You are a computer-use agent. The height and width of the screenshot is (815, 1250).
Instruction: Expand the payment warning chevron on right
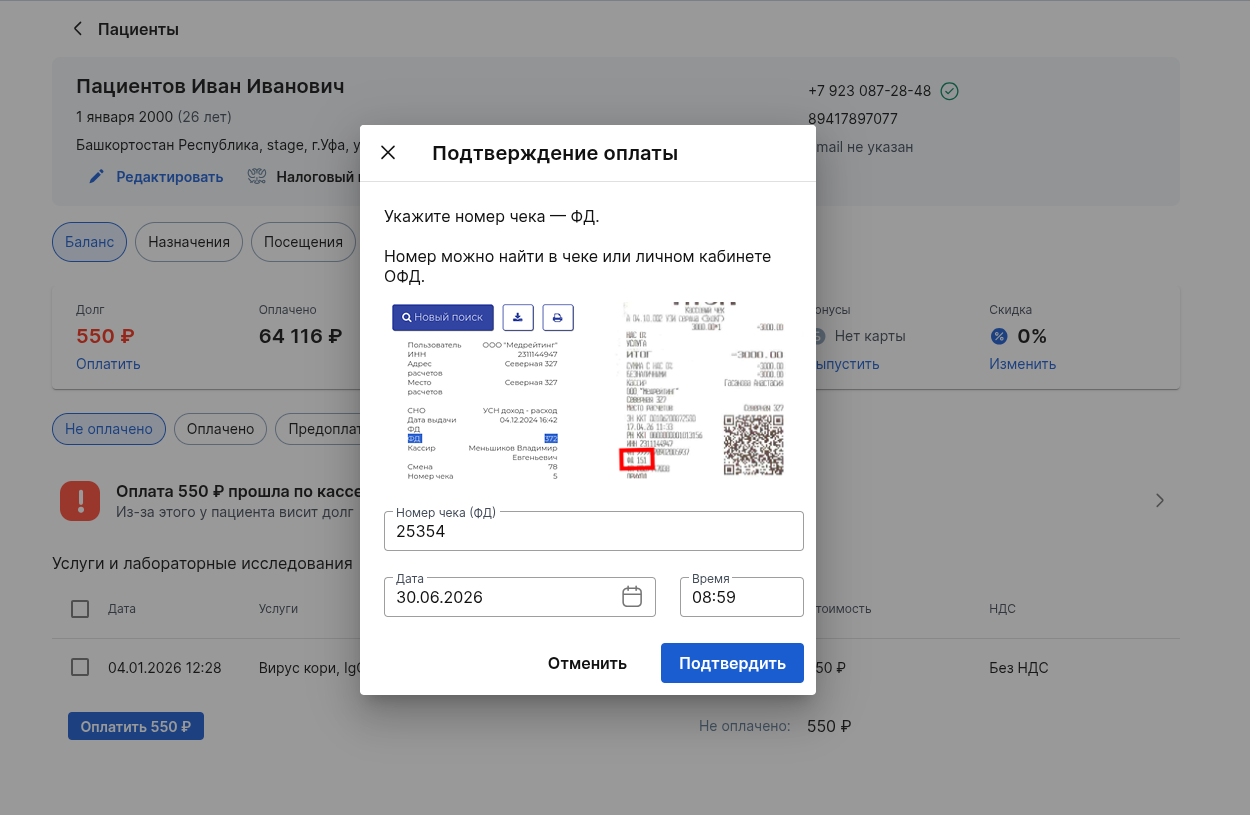tap(1160, 500)
